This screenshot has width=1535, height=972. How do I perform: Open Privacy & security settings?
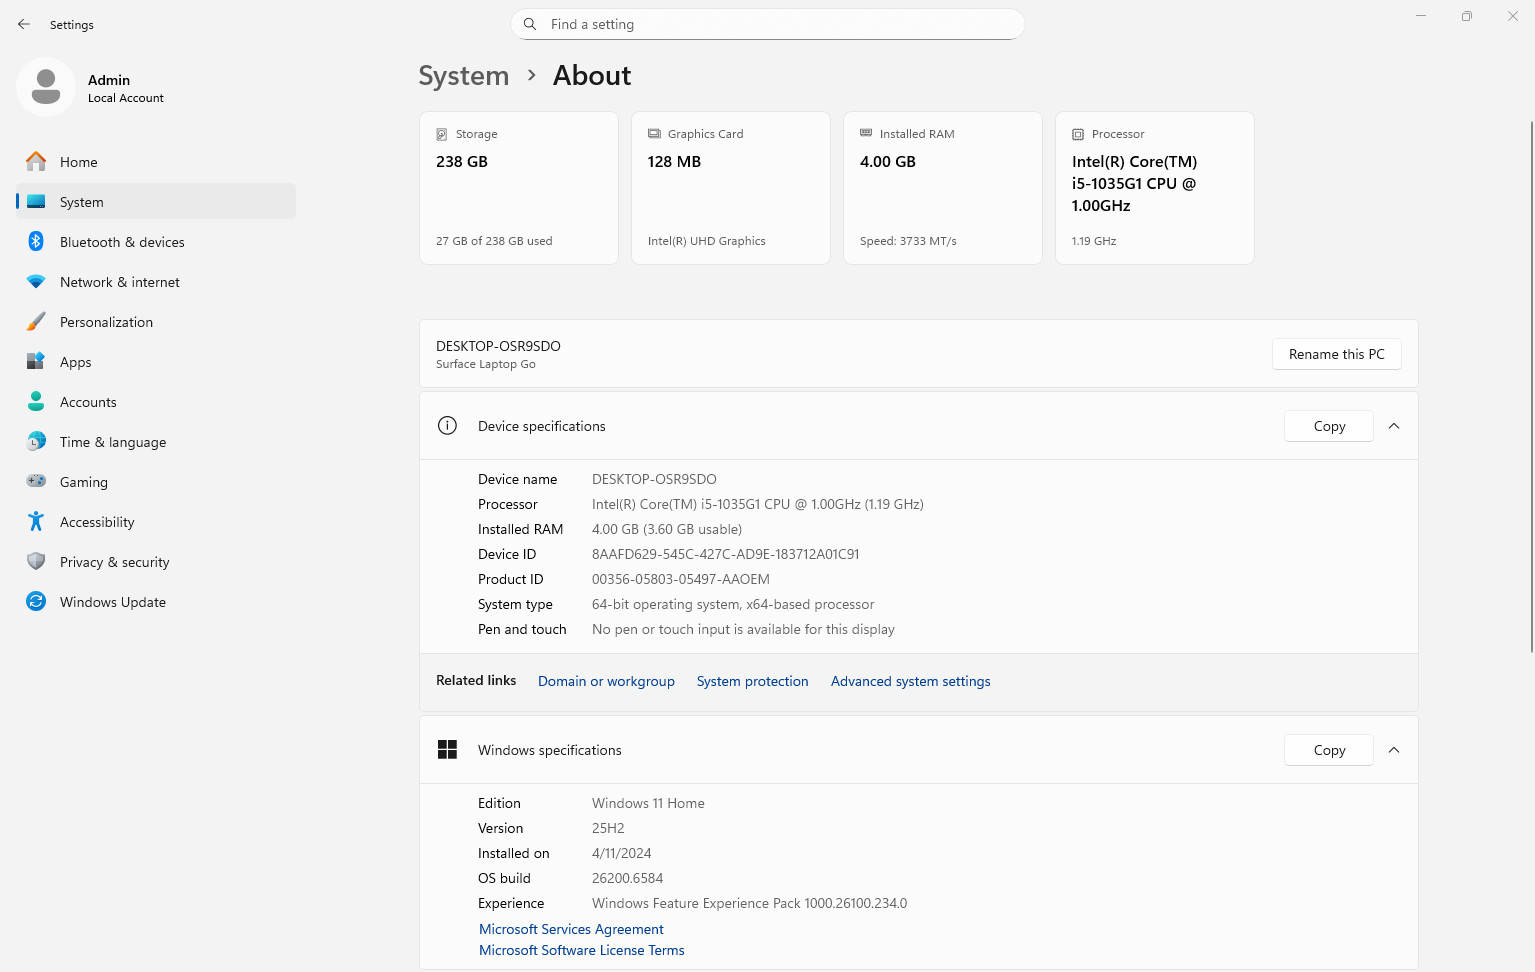[156, 562]
